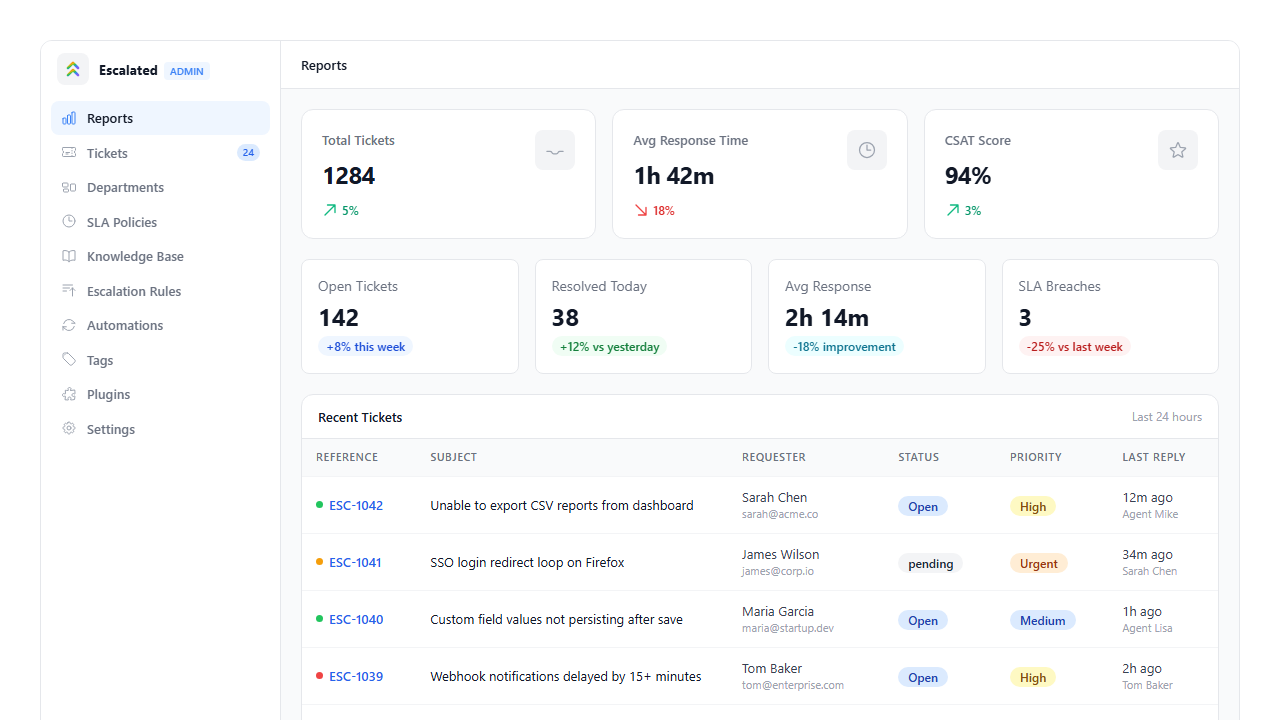
Task: Click the Urgent priority badge
Action: [1038, 563]
